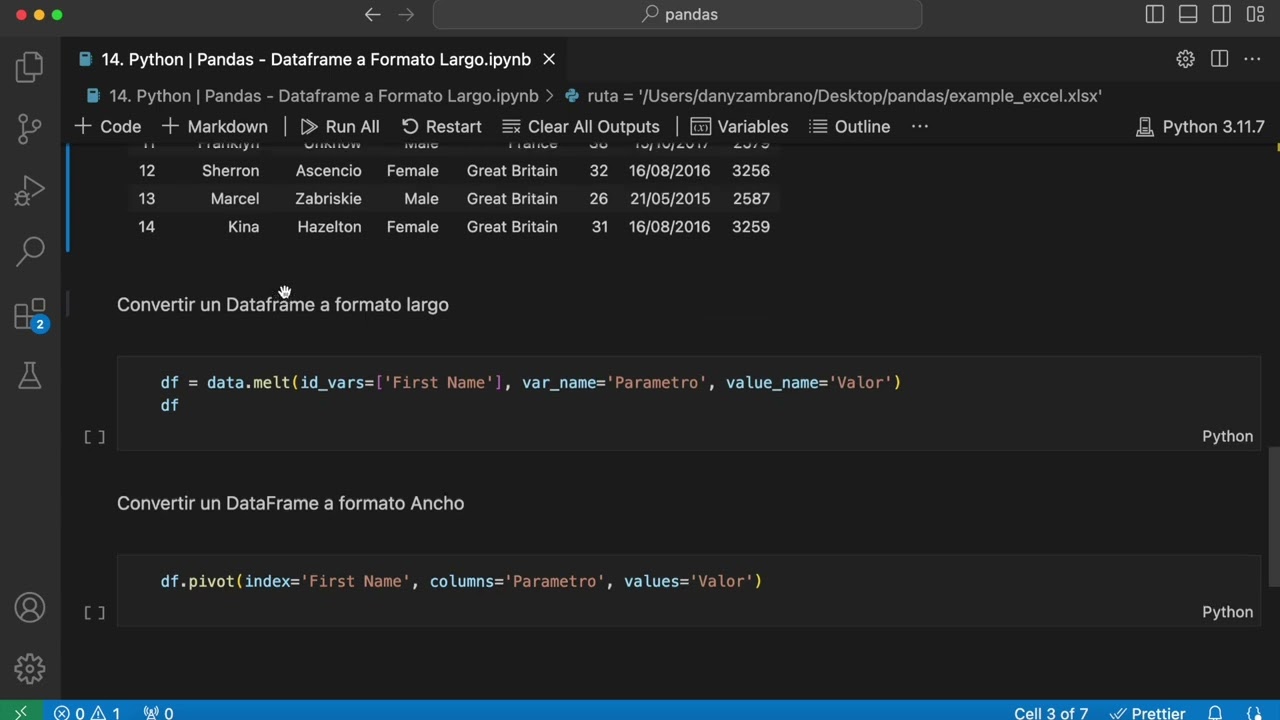Open forwarded ports status item
Screen dimensions: 1280x720
pos(158,712)
